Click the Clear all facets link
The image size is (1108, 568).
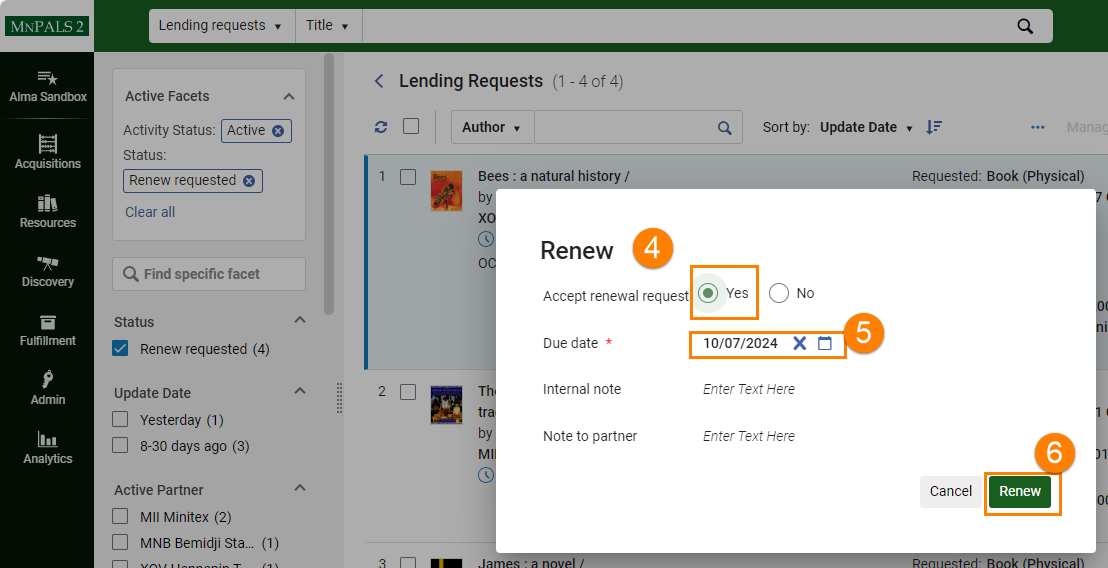(x=150, y=212)
